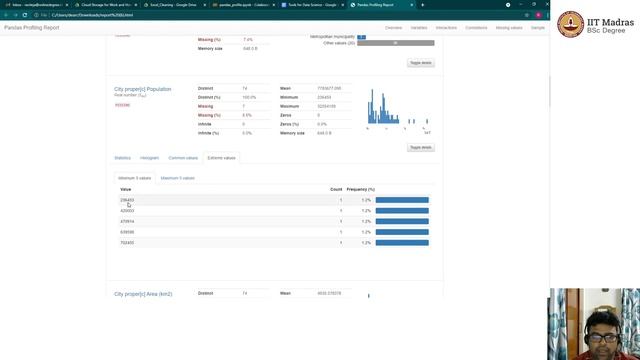The width and height of the screenshot is (640, 360).
Task: Bookmark this page with the star icon
Action: (x=527, y=15)
